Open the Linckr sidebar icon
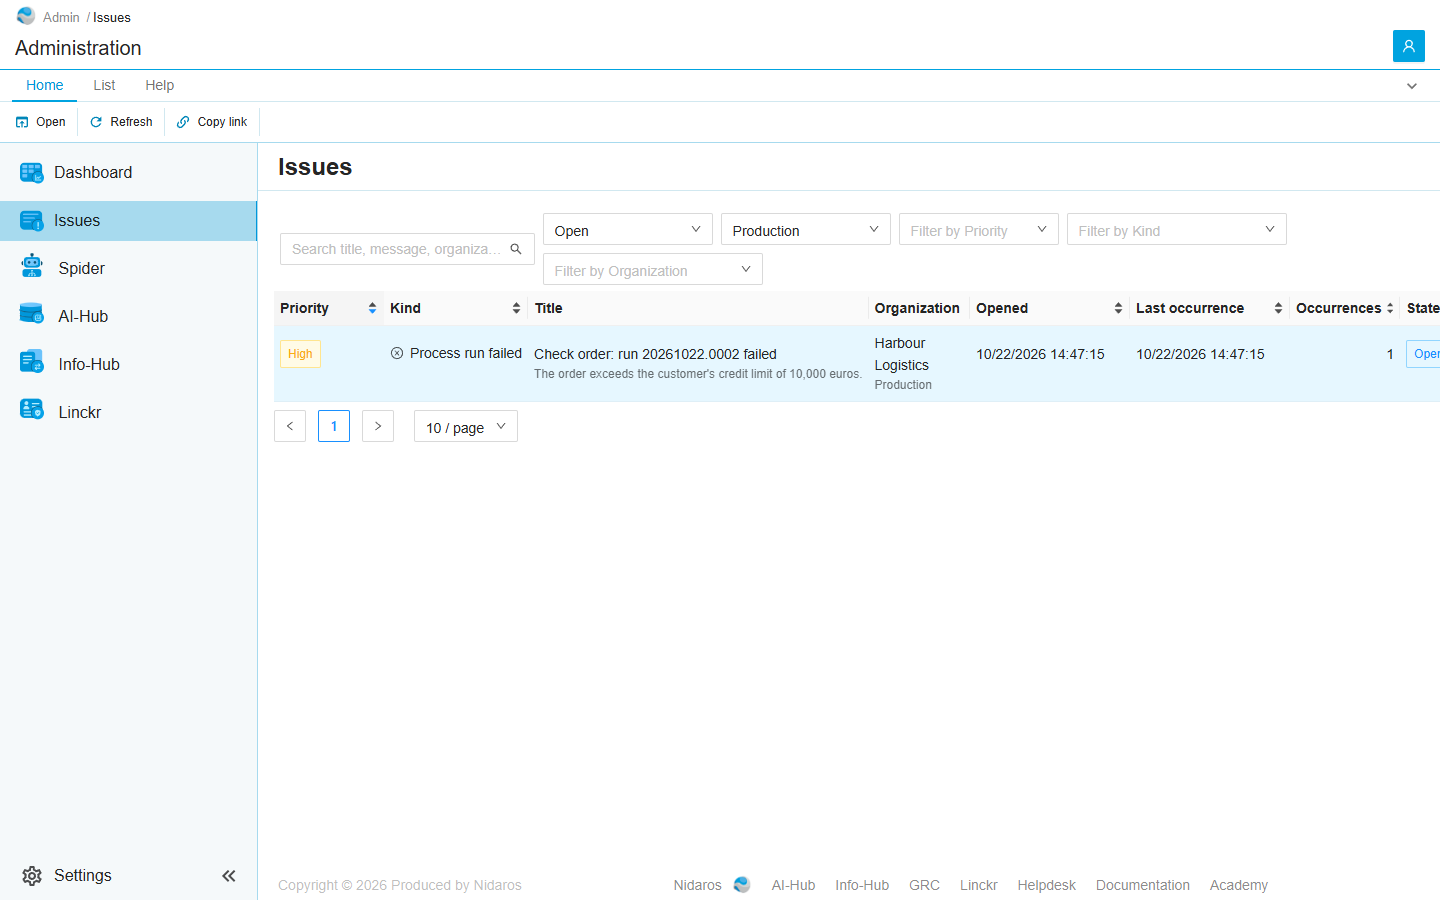 31,410
